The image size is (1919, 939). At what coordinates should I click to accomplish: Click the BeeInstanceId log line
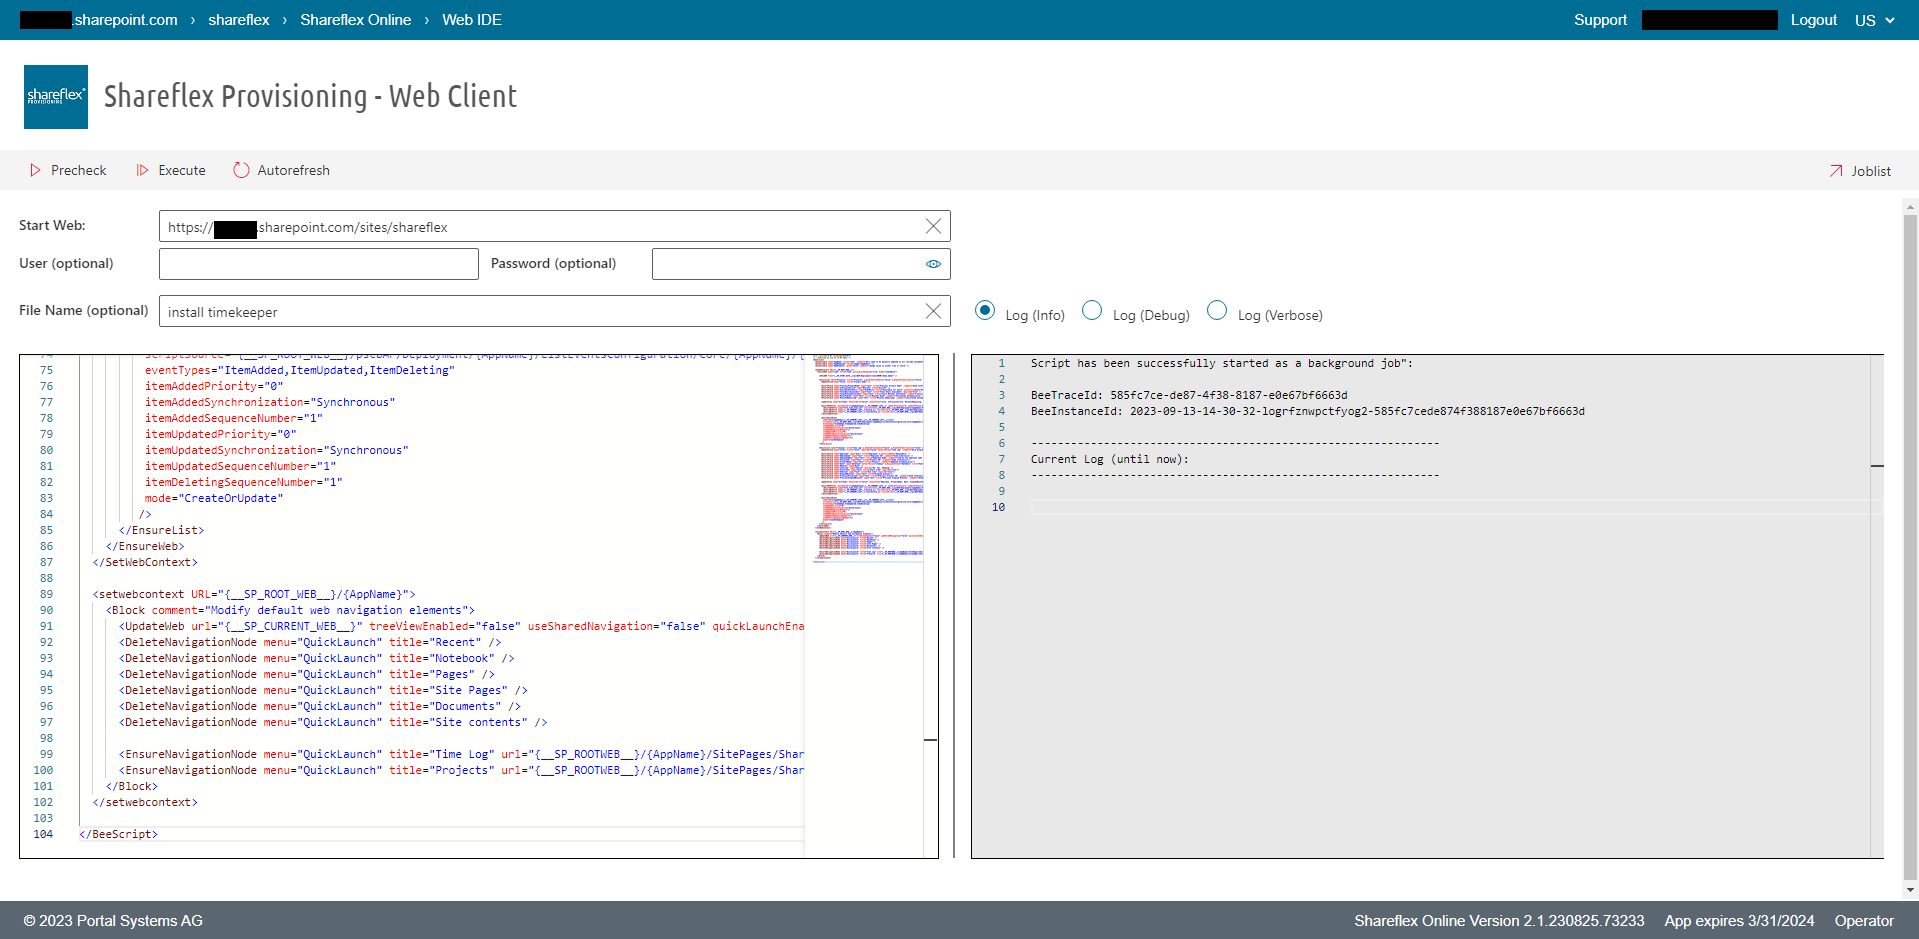point(1308,411)
